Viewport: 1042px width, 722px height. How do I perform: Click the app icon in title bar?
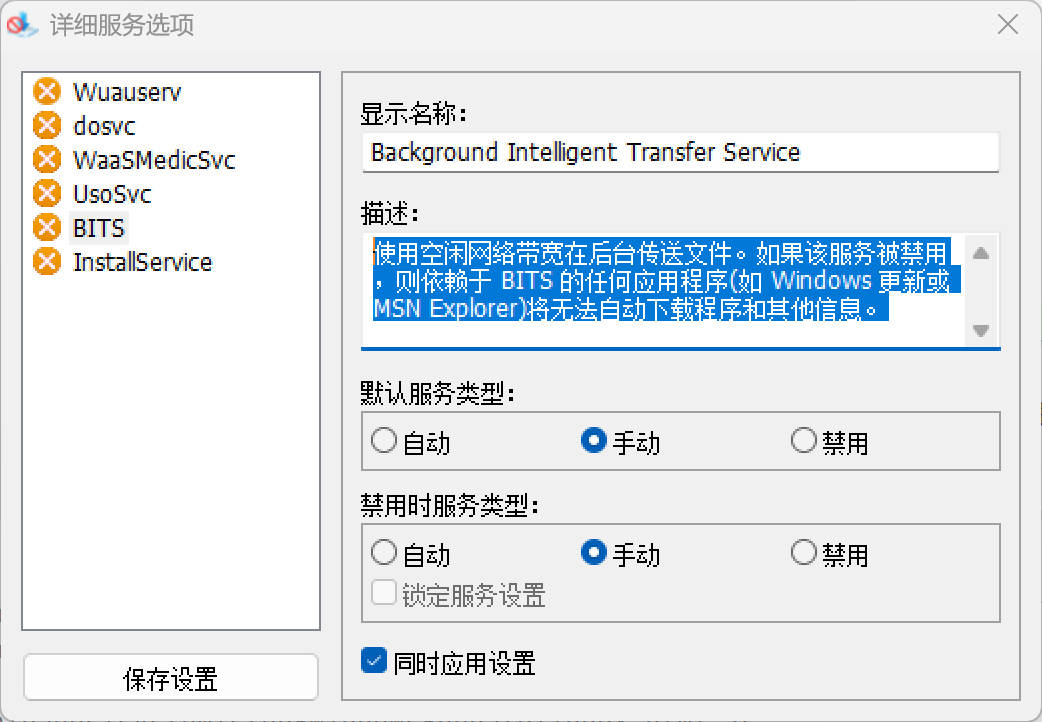pos(21,25)
